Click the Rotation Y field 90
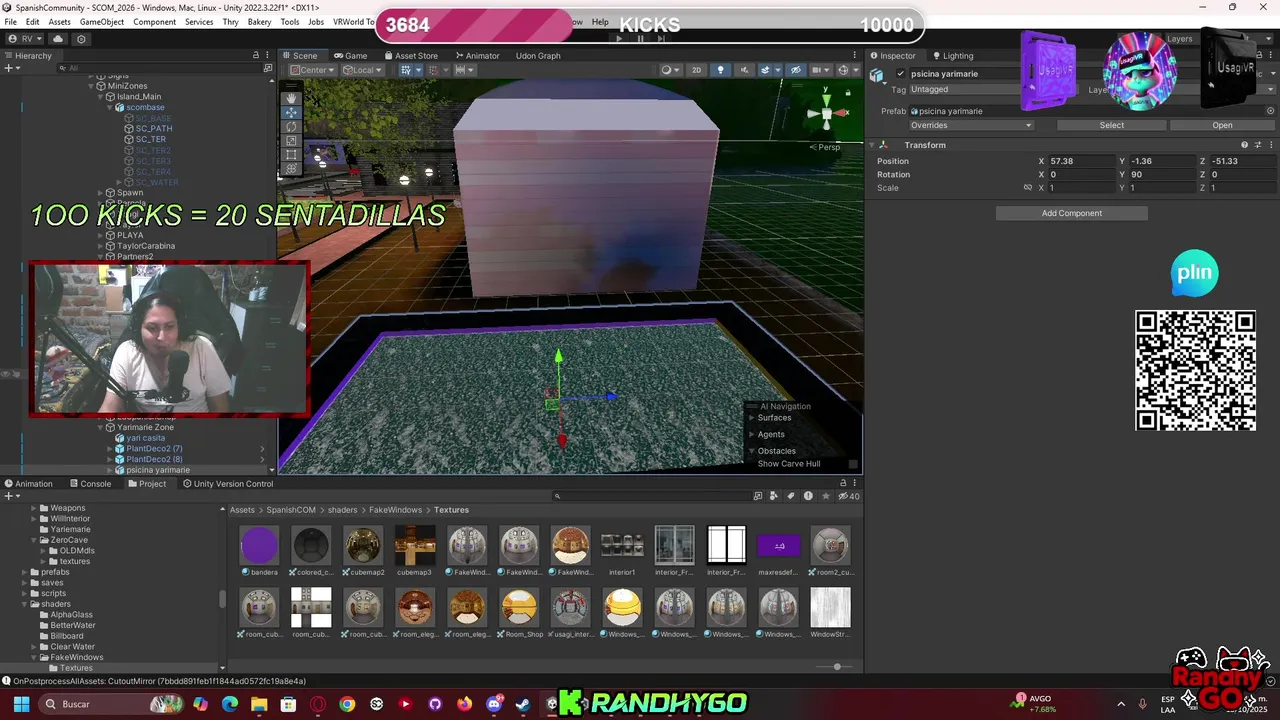 pos(1162,174)
